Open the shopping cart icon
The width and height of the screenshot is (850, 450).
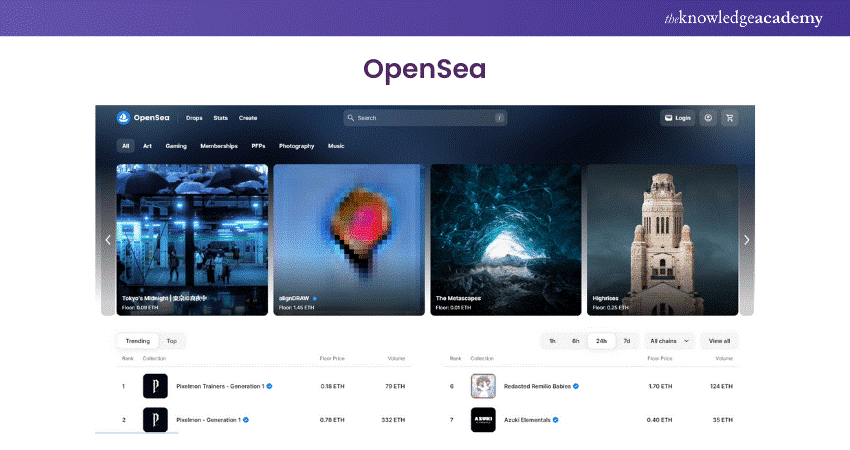click(x=730, y=117)
